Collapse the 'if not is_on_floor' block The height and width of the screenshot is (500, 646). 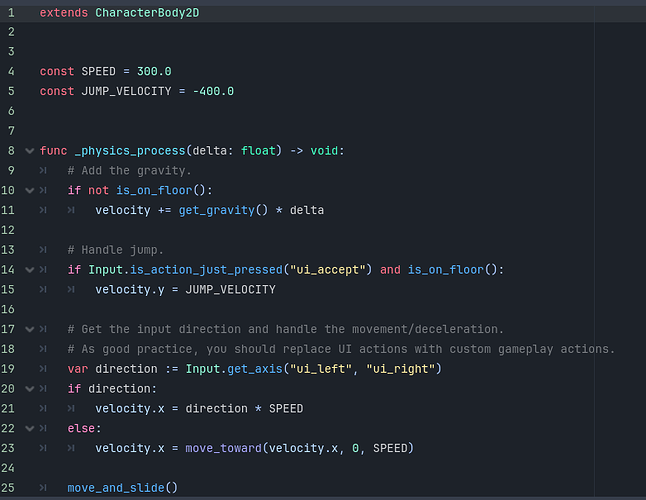[29, 191]
